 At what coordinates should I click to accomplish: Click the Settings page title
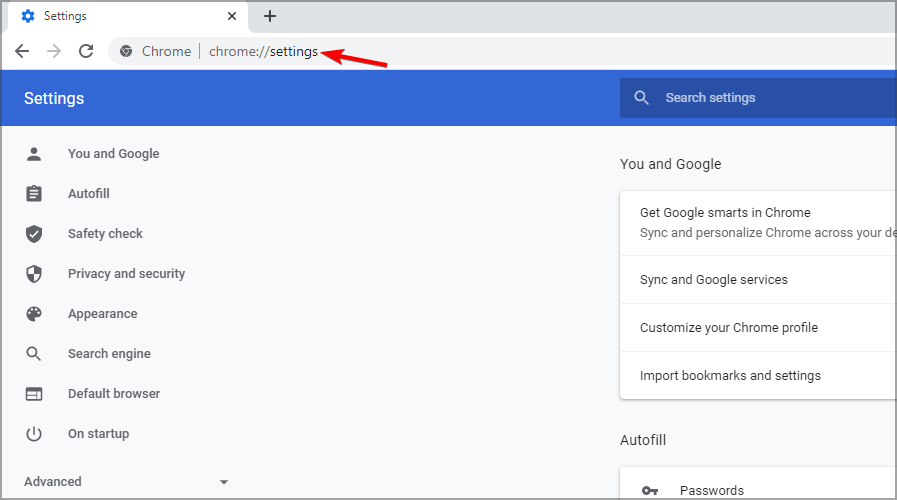click(x=54, y=98)
